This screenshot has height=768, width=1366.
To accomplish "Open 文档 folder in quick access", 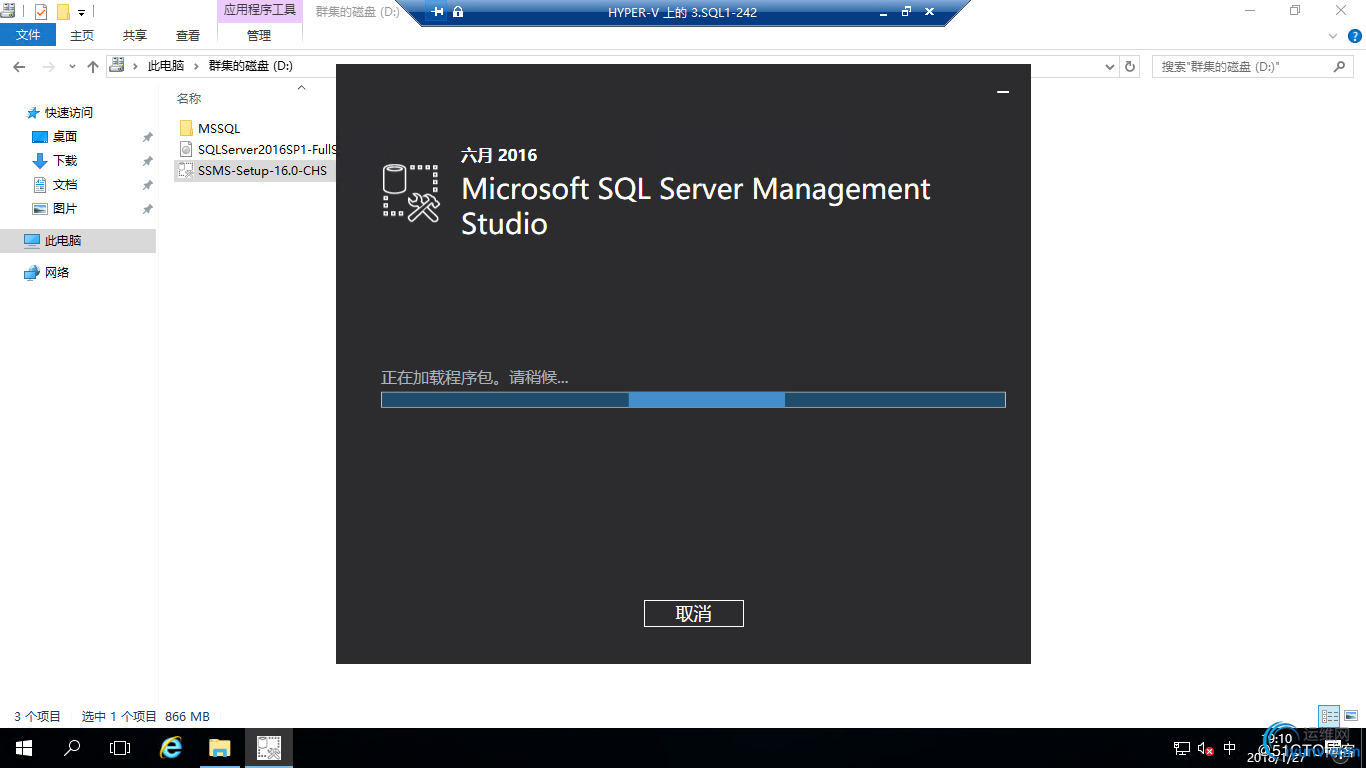I will pos(65,185).
